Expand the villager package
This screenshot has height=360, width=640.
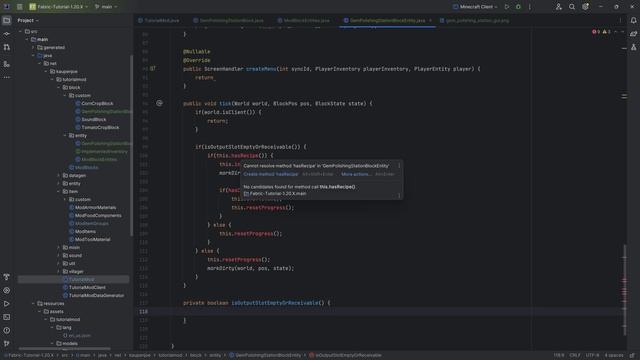pyautogui.click(x=58, y=271)
